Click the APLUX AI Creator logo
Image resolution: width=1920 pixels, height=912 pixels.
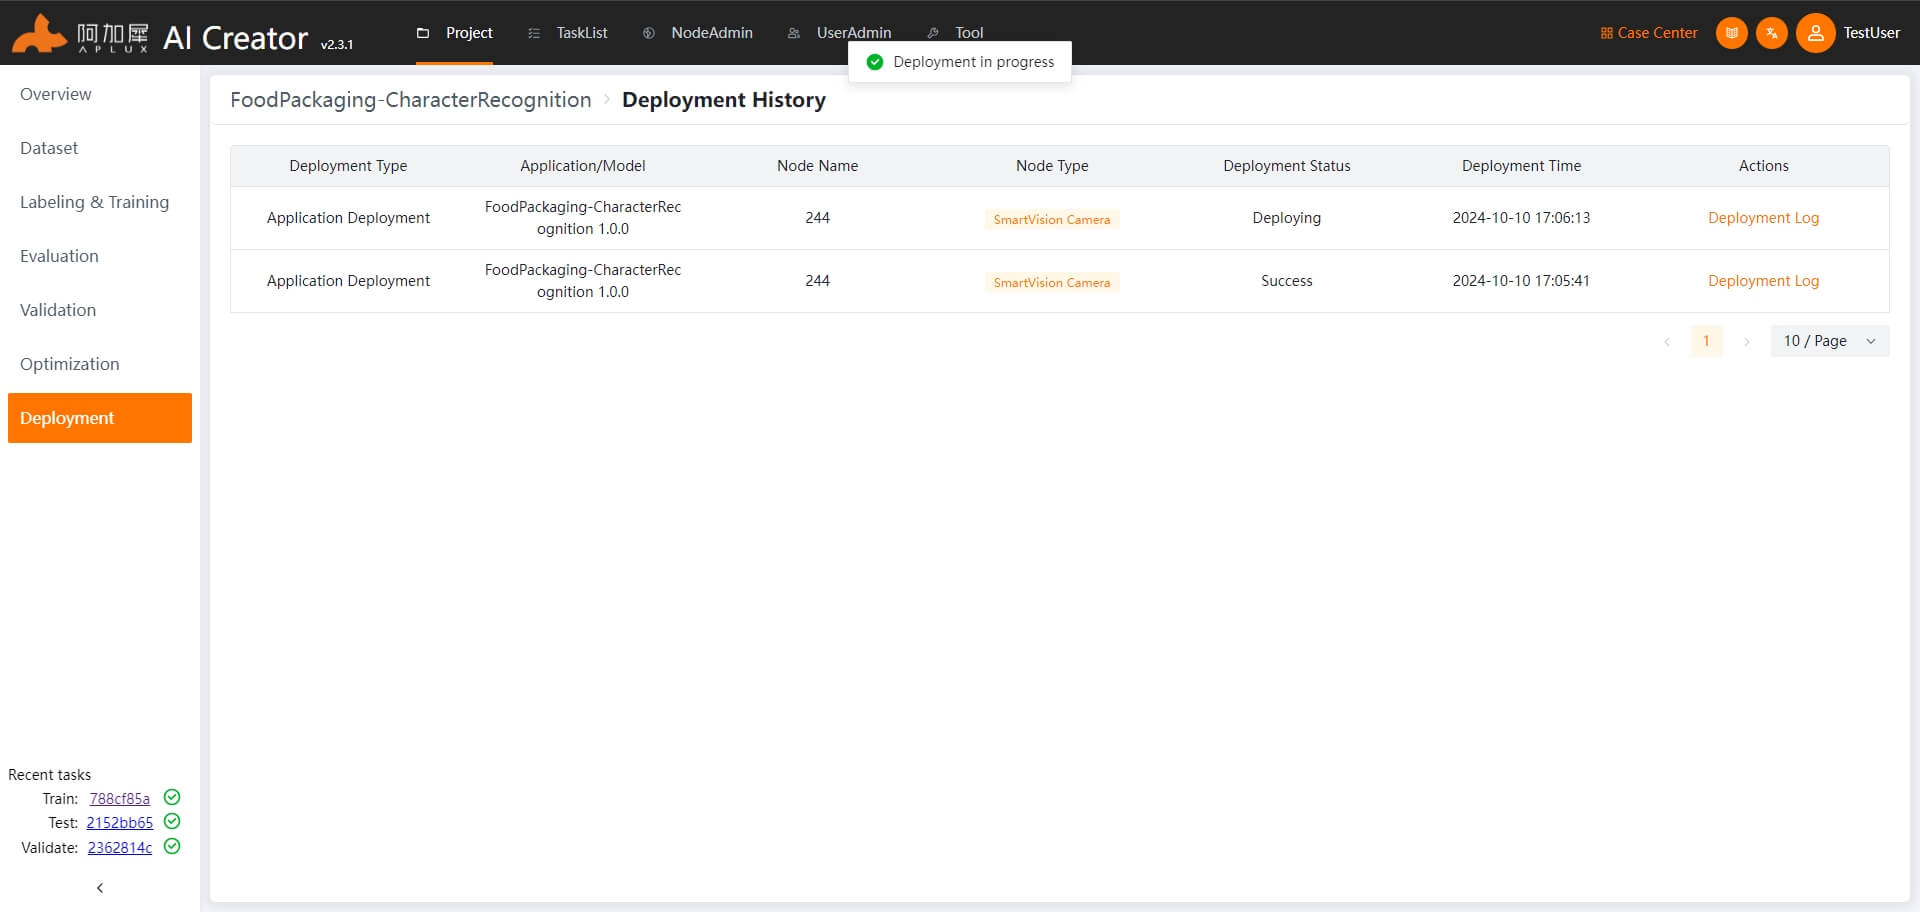click(182, 34)
